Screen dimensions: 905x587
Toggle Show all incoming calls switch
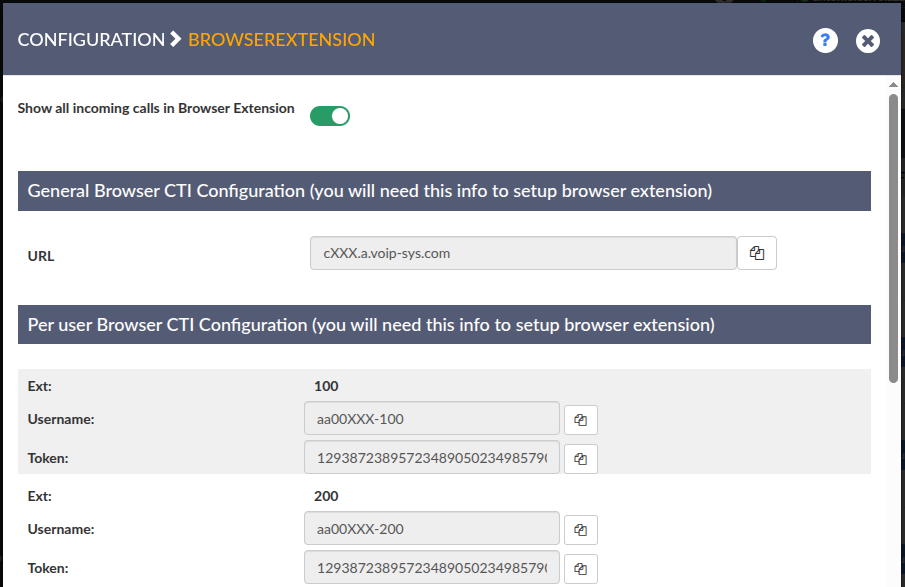pyautogui.click(x=330, y=116)
